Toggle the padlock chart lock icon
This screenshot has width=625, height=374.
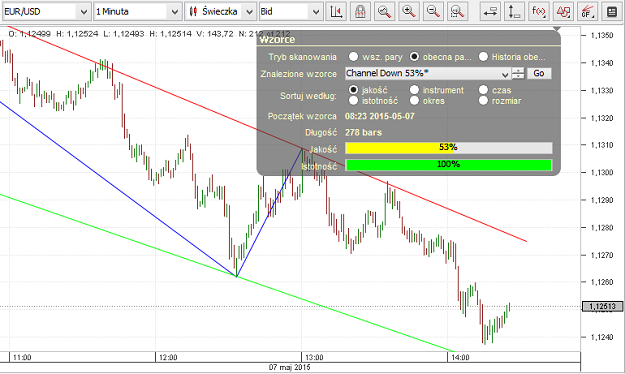pyautogui.click(x=360, y=12)
